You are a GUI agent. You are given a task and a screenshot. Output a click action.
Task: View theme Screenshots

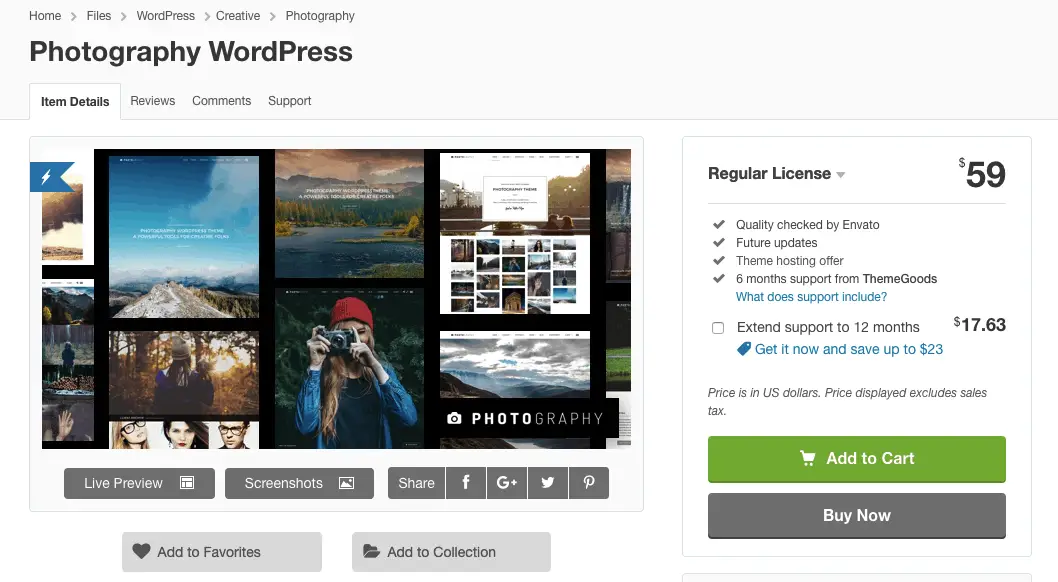[300, 484]
